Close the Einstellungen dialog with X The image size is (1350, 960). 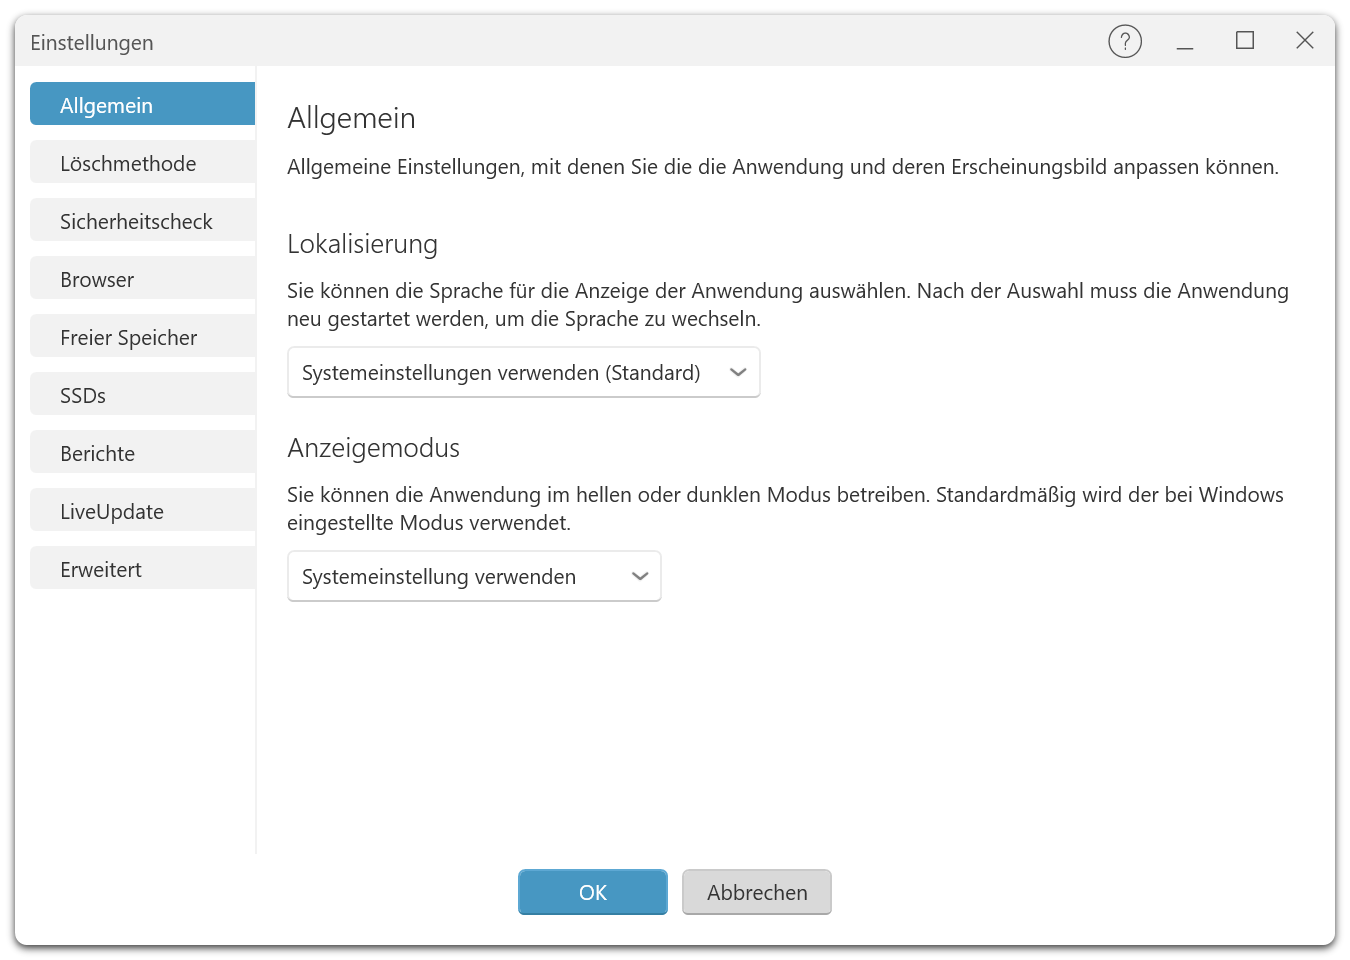coord(1304,41)
